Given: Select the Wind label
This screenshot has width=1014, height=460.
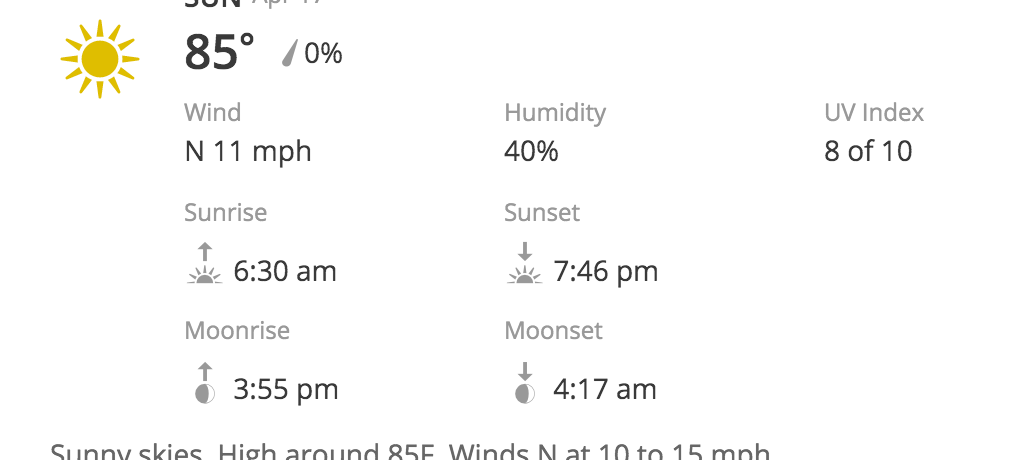Looking at the screenshot, I should tap(212, 113).
